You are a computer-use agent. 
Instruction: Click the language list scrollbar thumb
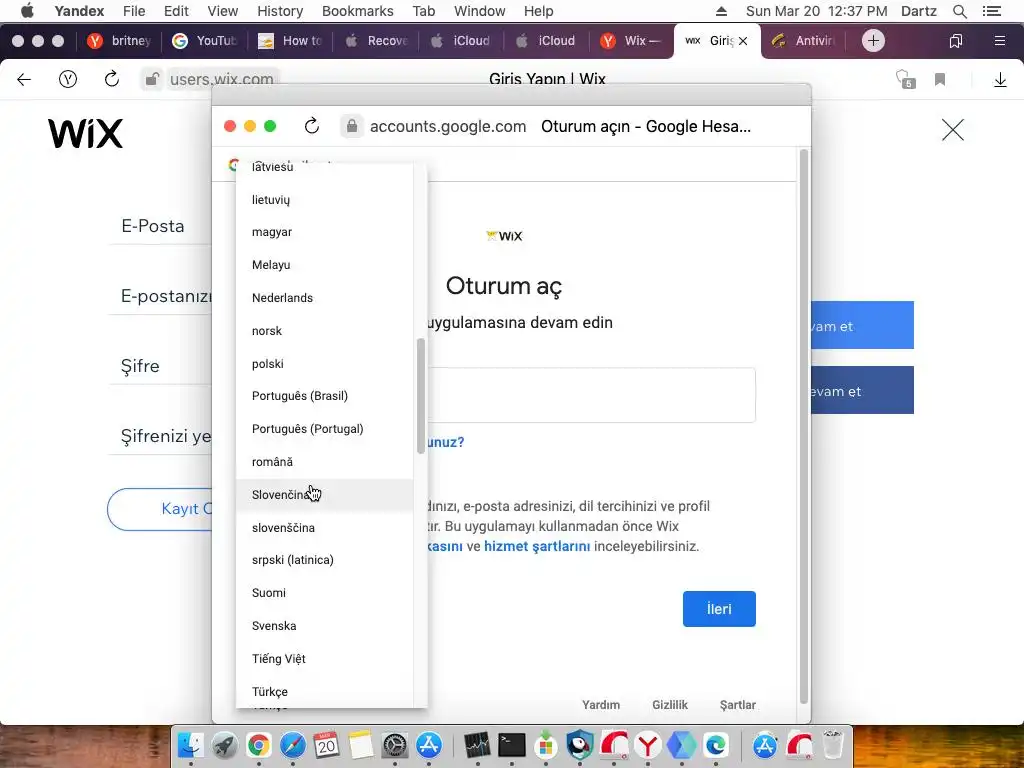[421, 396]
